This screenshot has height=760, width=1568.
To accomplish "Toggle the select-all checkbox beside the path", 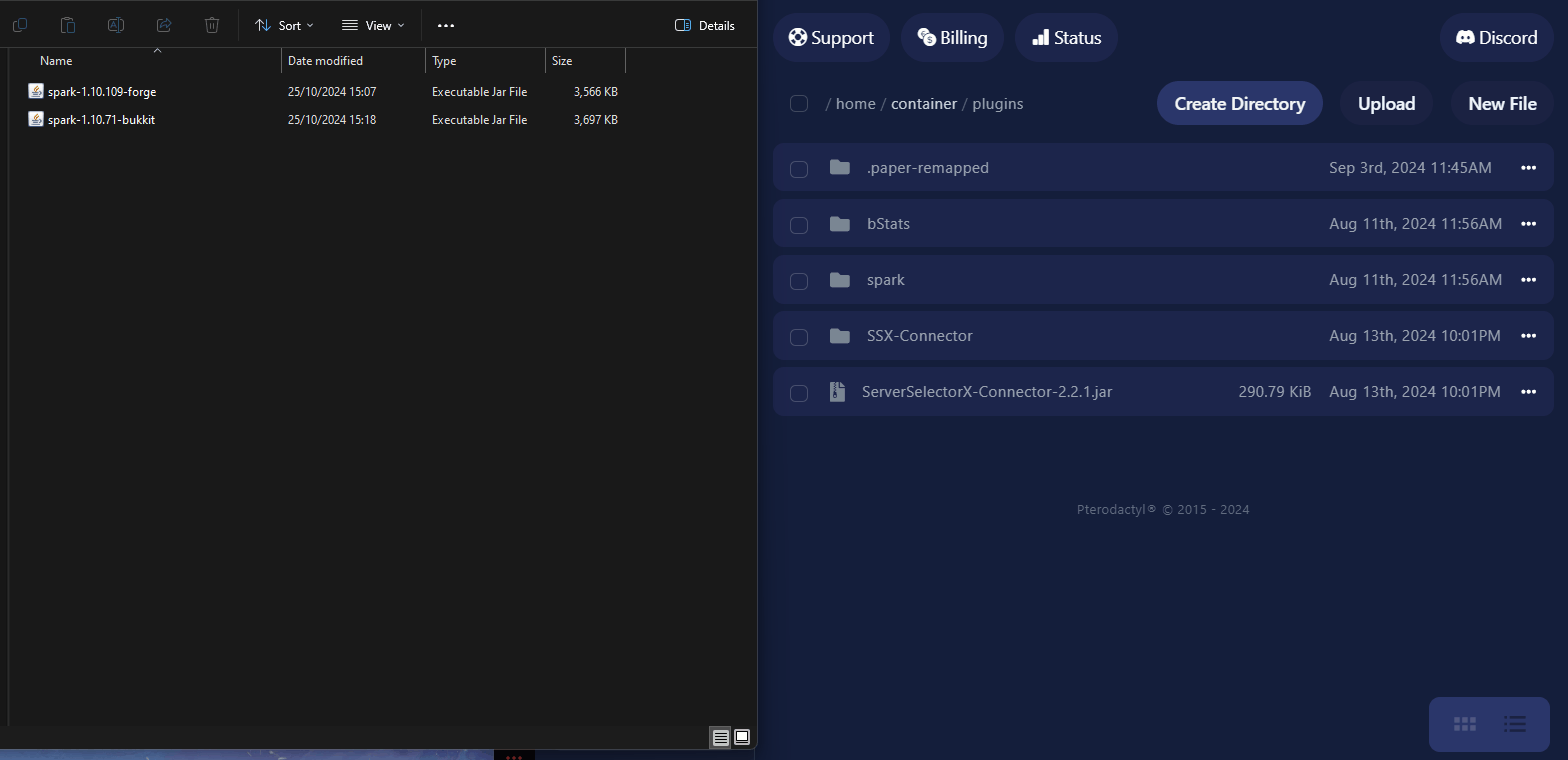I will click(x=799, y=104).
